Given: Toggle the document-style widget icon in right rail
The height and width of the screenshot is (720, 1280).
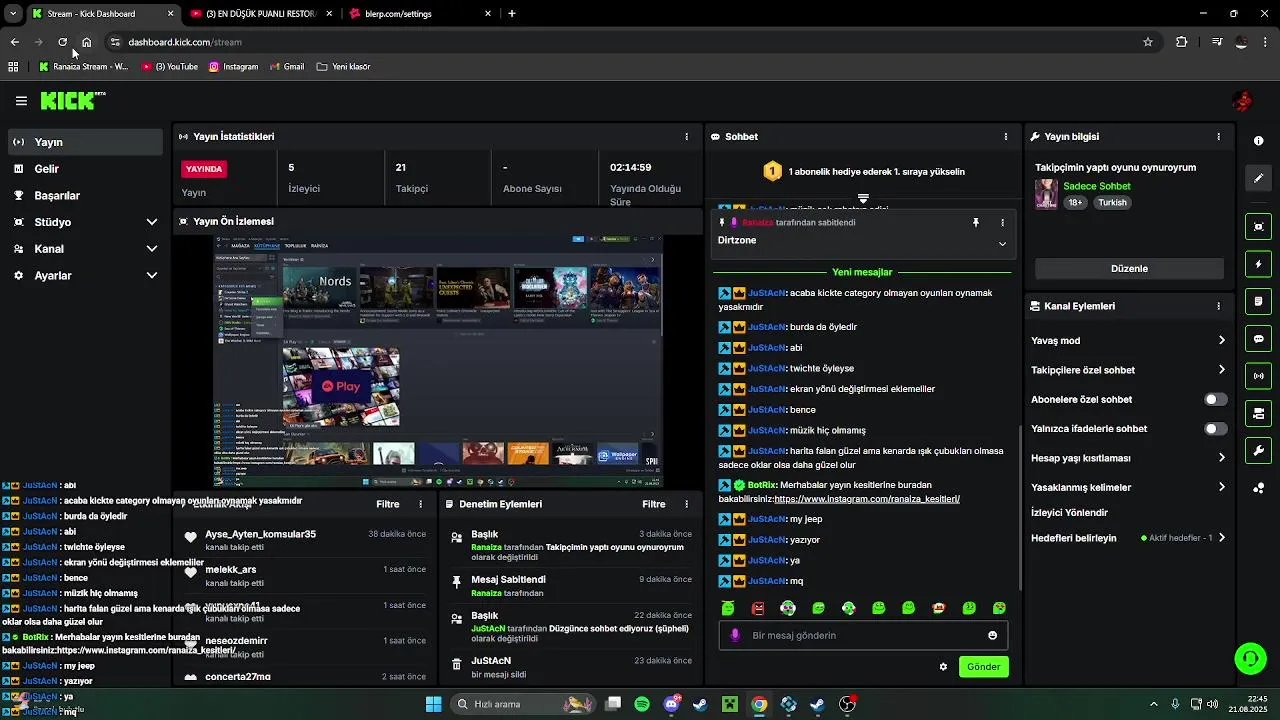Looking at the screenshot, I should [1258, 301].
